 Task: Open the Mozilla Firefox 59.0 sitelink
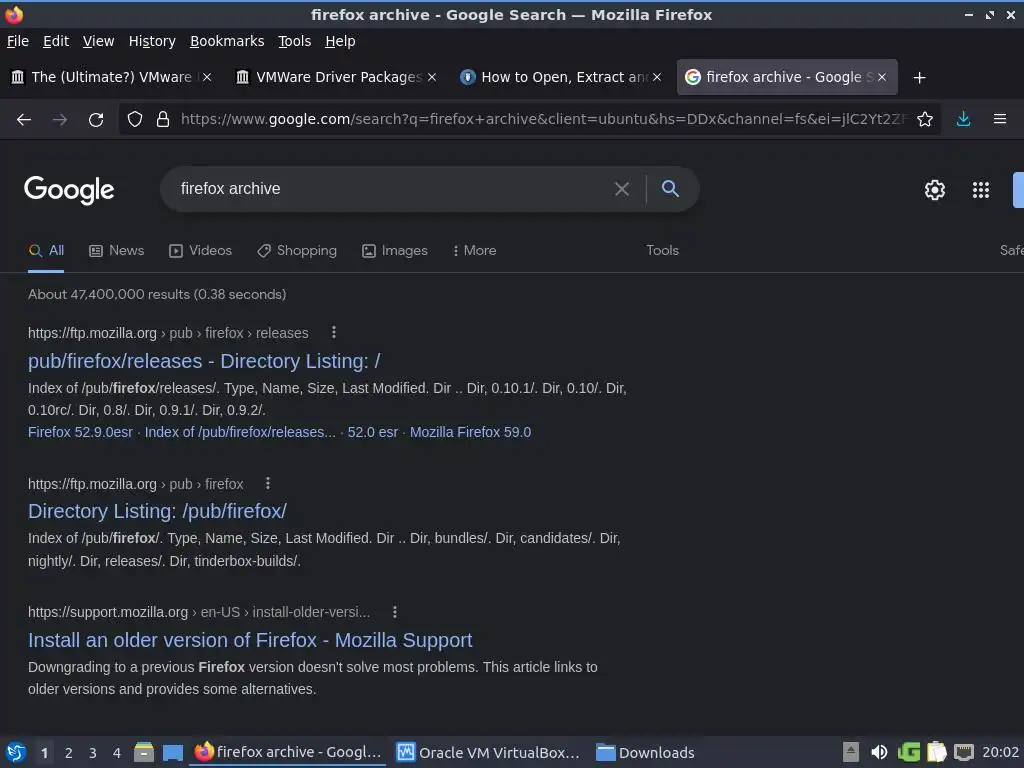[470, 432]
